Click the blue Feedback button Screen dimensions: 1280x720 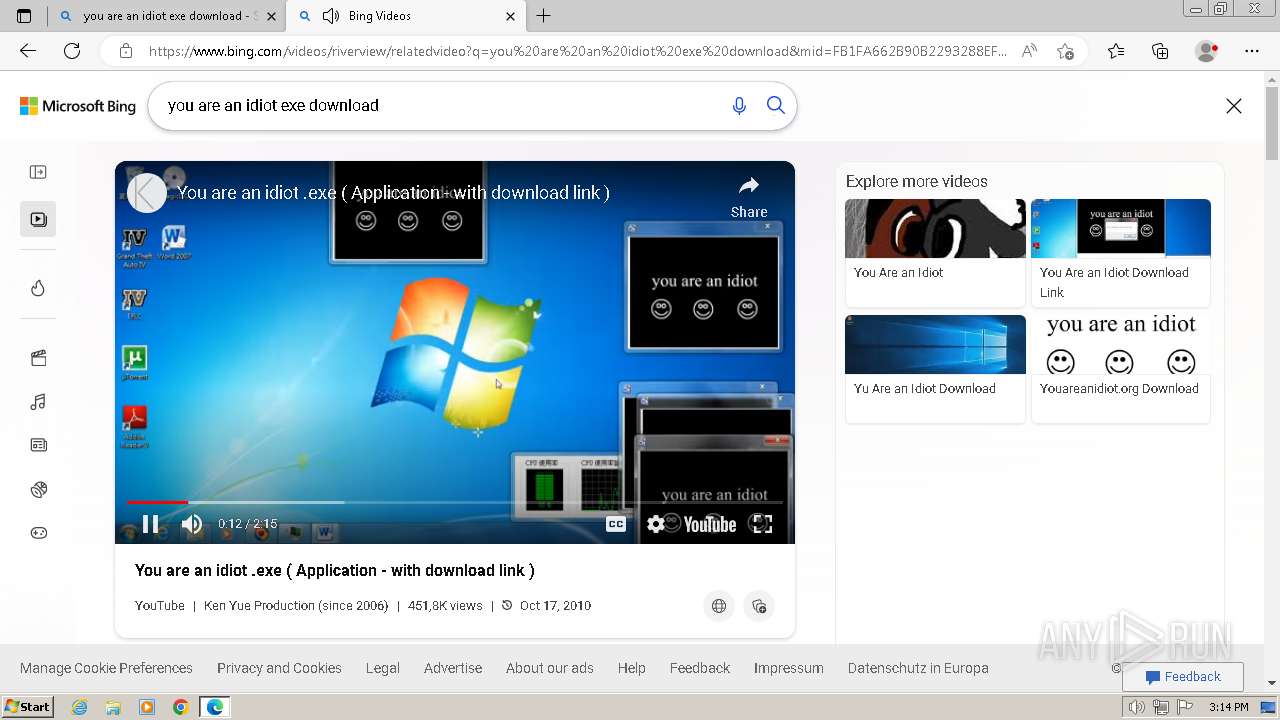[1183, 677]
